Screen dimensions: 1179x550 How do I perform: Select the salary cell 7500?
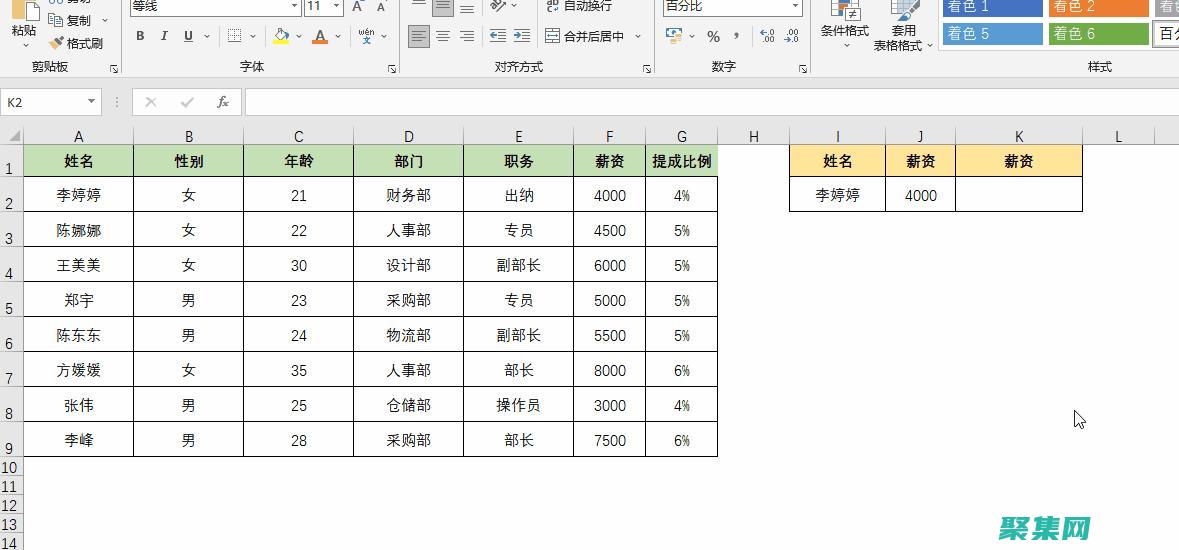coord(609,440)
